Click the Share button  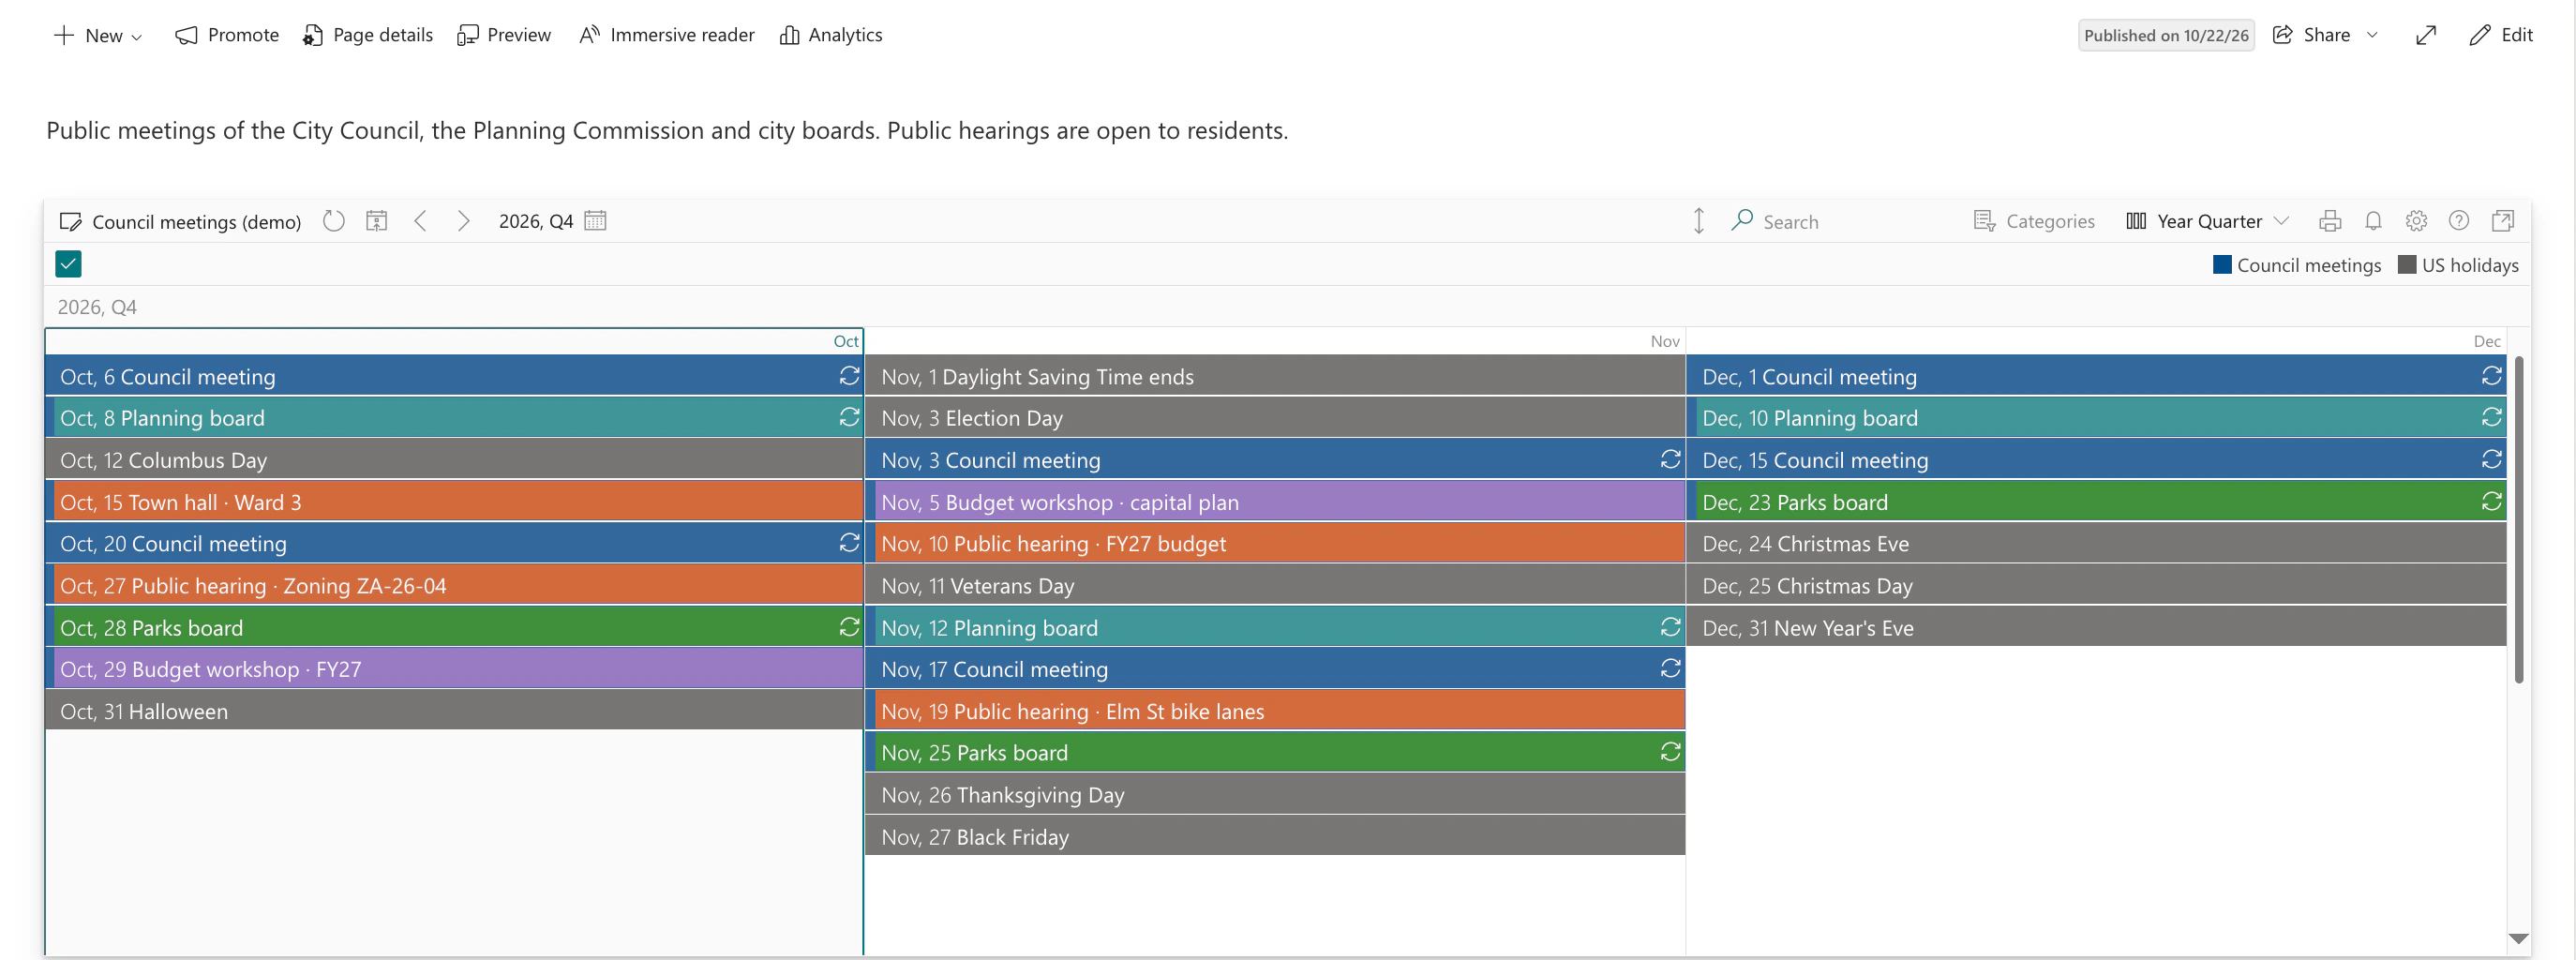pyautogui.click(x=2312, y=35)
